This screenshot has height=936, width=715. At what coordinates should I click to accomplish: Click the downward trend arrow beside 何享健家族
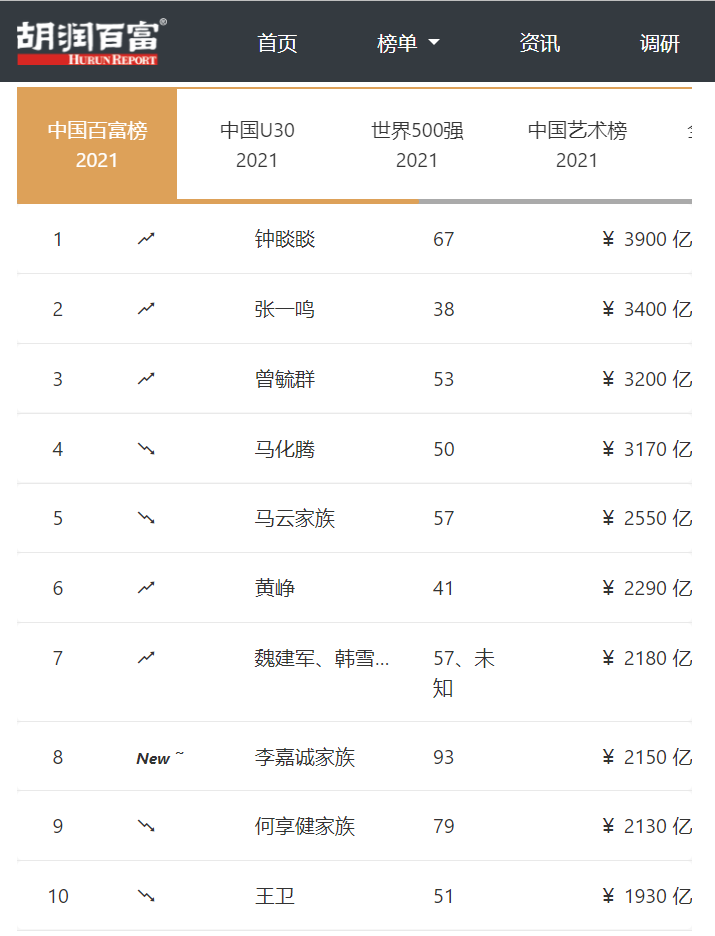(x=146, y=826)
